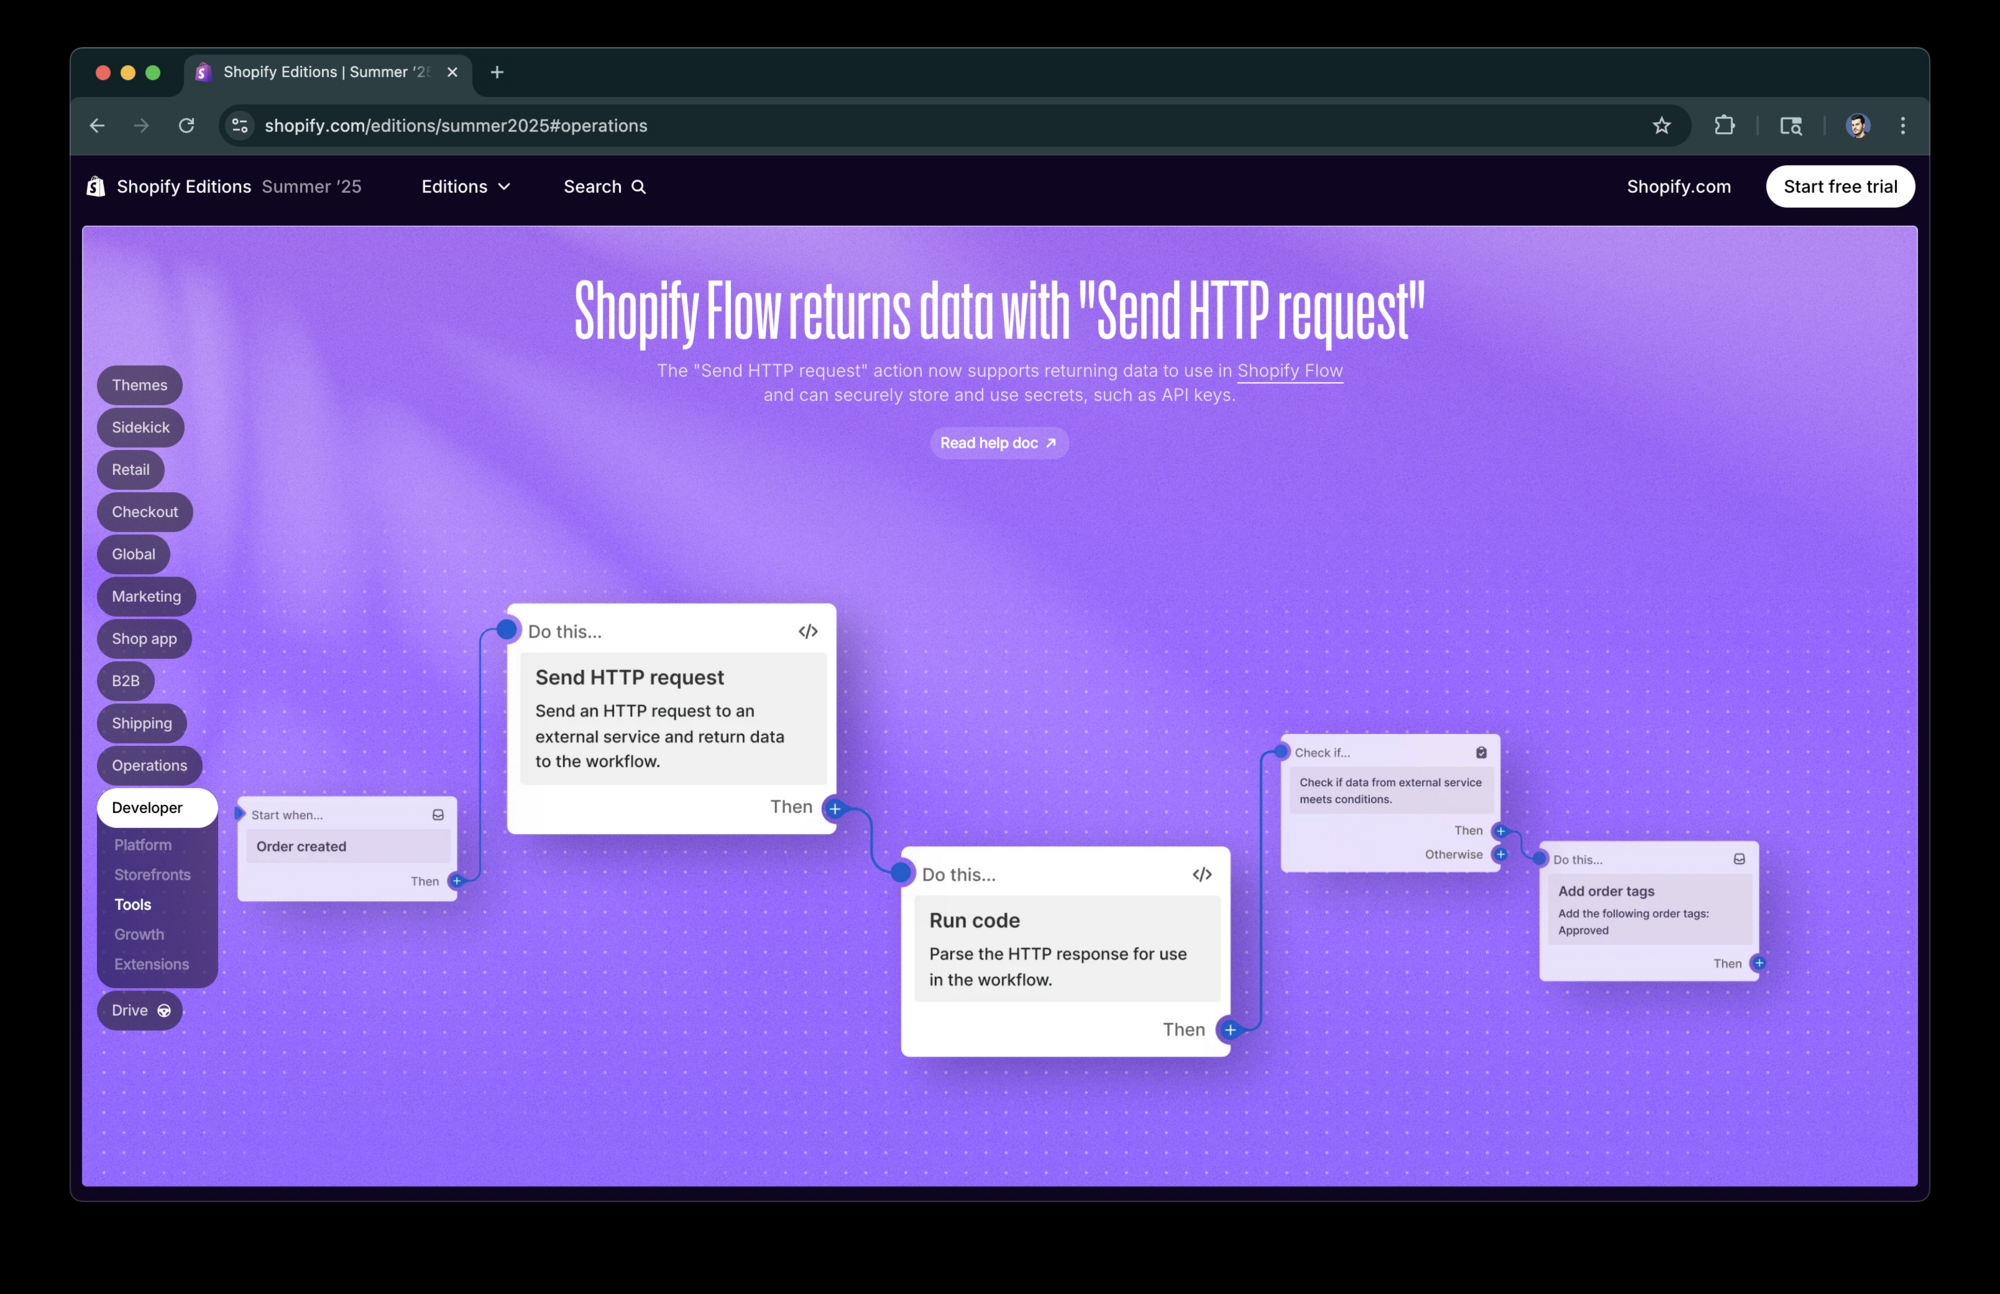2000x1294 pixels.
Task: Jump to the Shipping section
Action: tap(142, 723)
